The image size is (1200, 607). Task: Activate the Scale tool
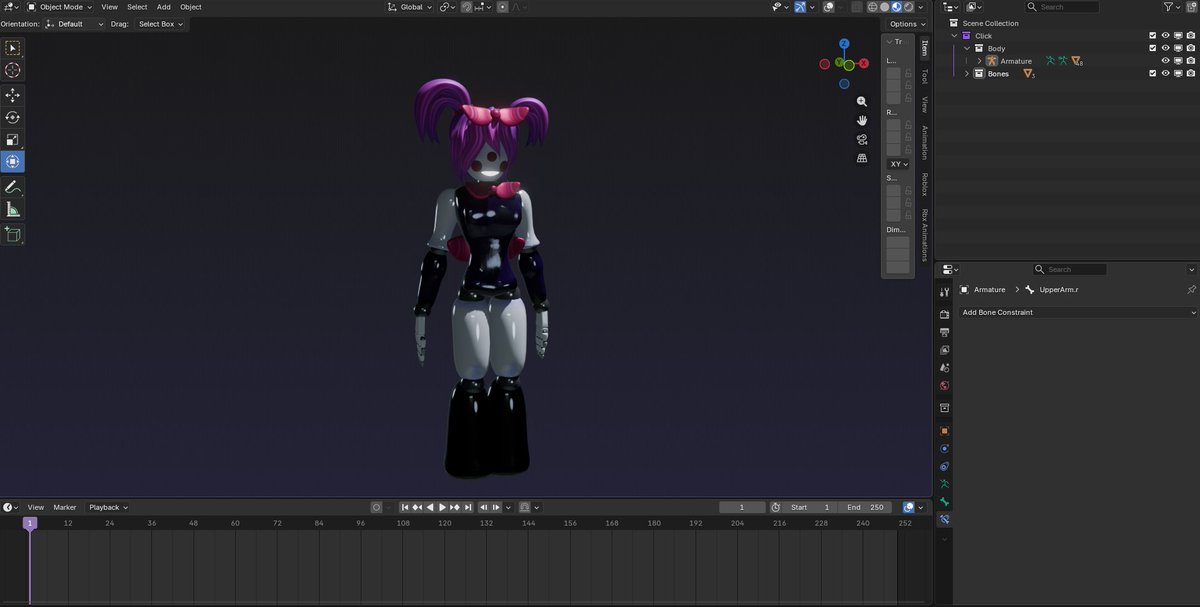pyautogui.click(x=12, y=140)
